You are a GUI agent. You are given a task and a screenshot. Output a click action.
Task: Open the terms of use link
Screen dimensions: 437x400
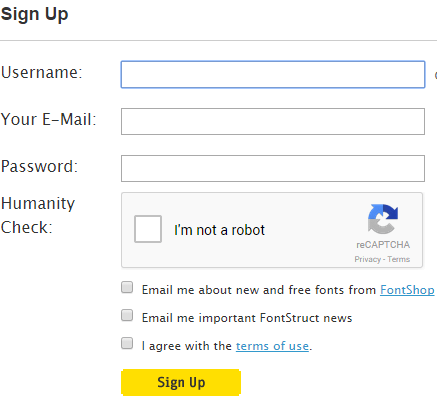[x=272, y=346]
